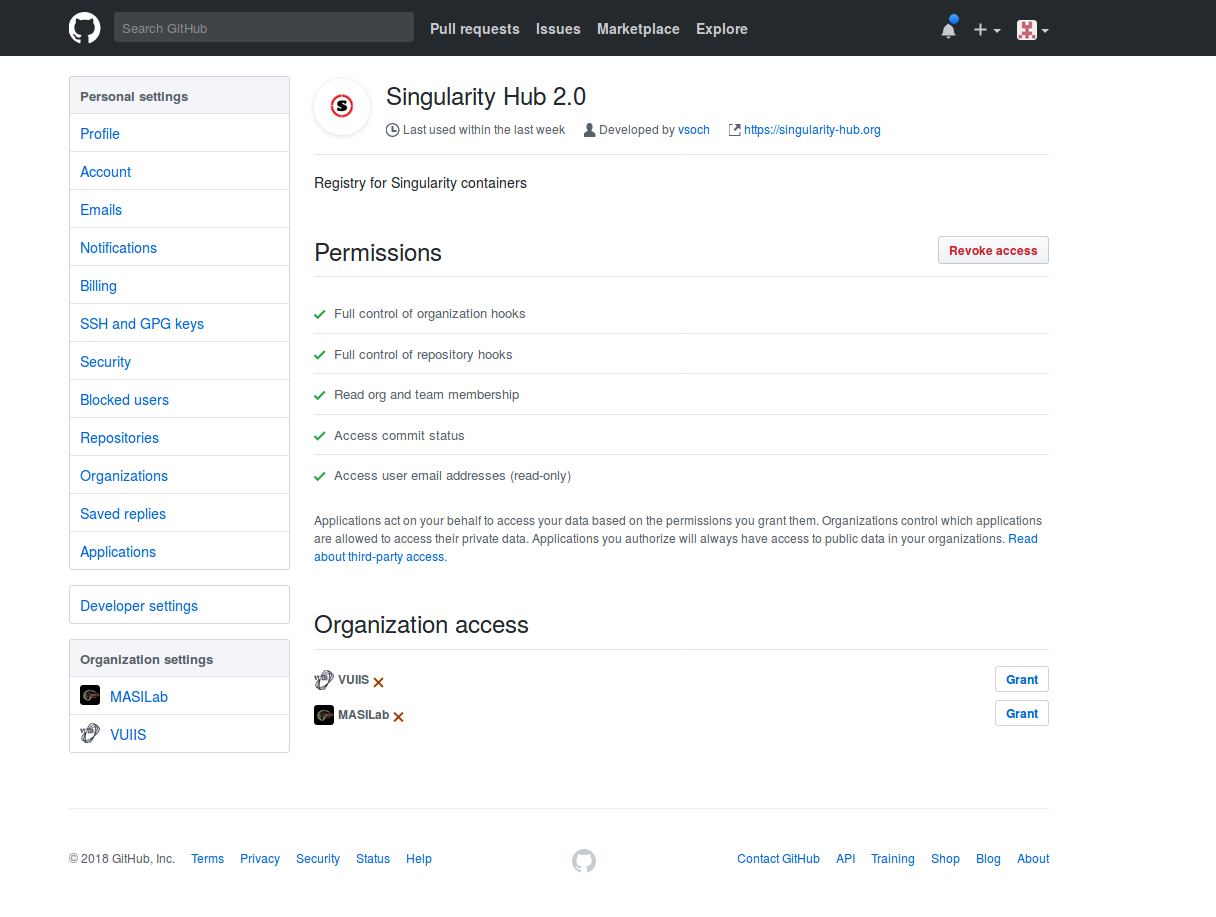Click the Singularity Hub 2.0 application logo
Viewport: 1216px width, 917px height.
pos(341,107)
